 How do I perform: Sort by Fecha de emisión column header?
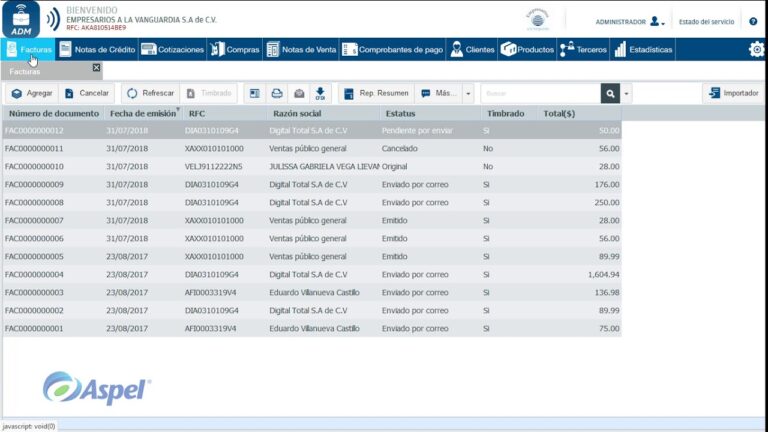(x=143, y=113)
